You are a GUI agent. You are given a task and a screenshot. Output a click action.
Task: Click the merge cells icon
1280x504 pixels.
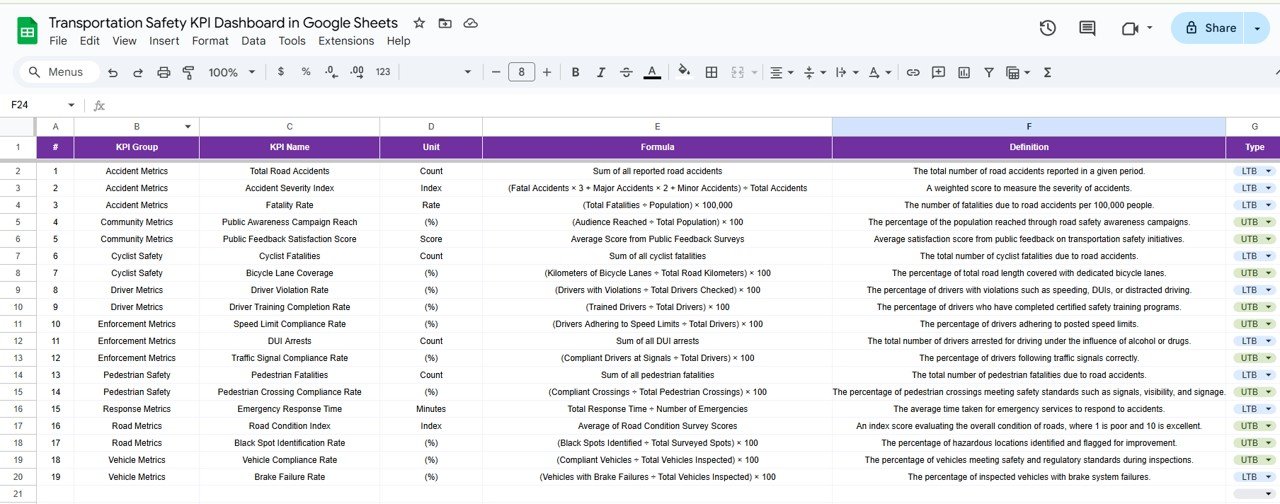click(737, 72)
